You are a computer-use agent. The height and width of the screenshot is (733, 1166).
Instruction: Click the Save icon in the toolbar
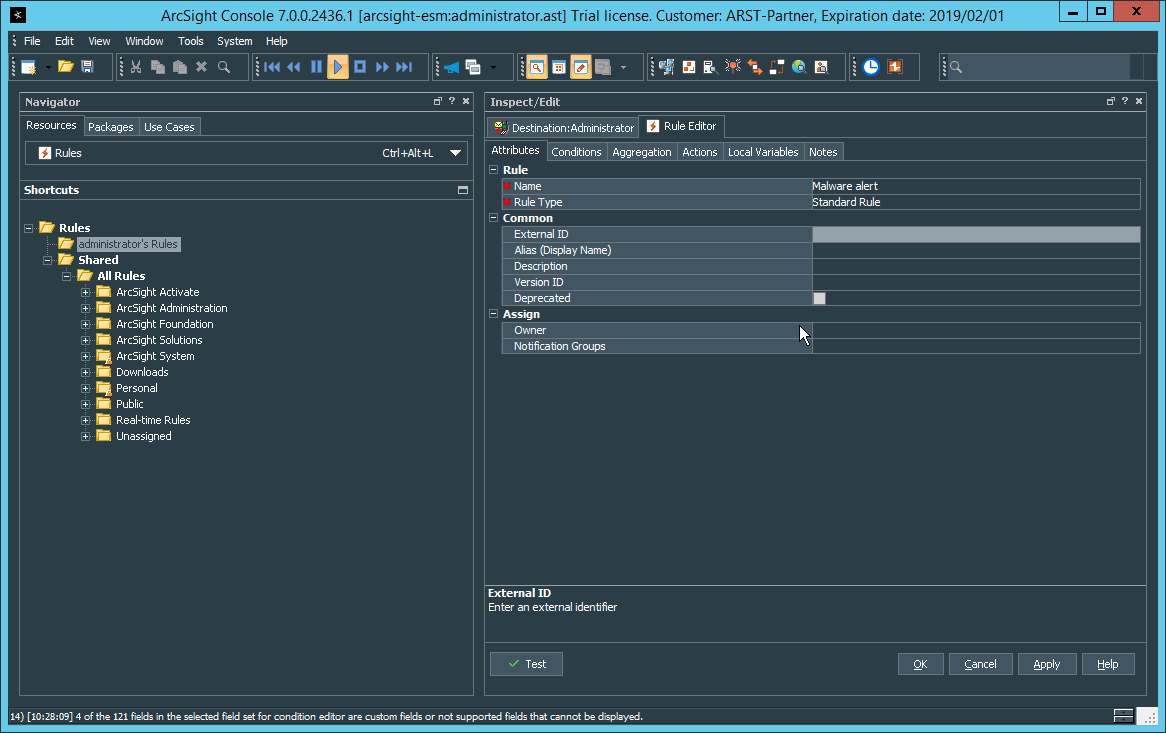[88, 67]
